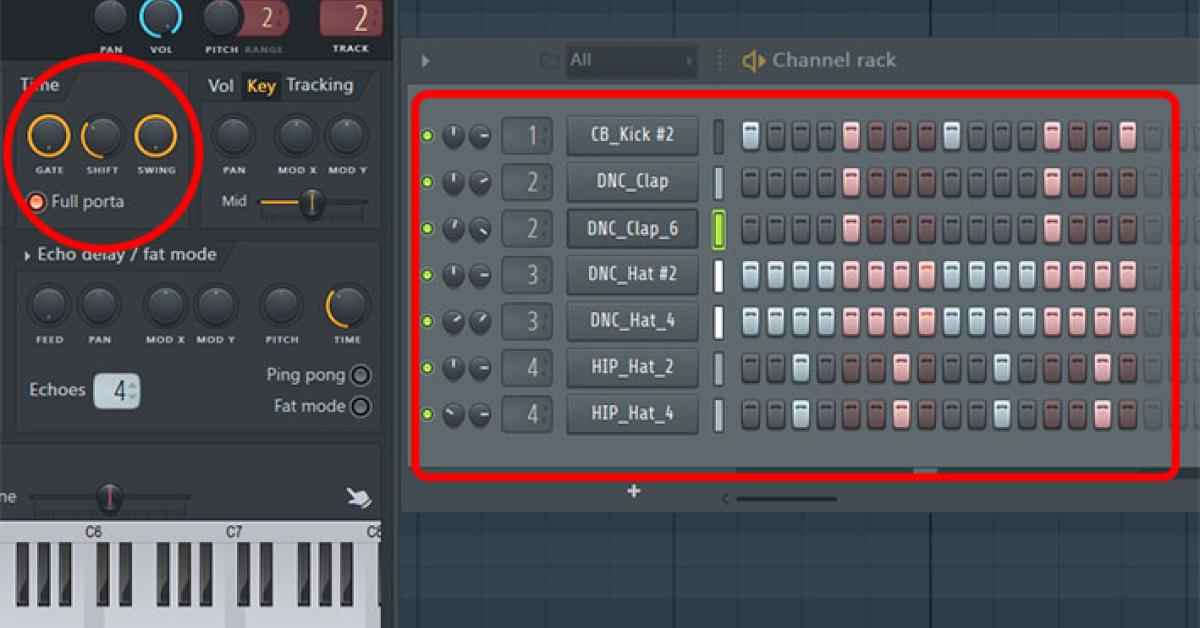The image size is (1200, 628).
Task: Click the PAN knob under Key tab
Action: click(x=234, y=136)
